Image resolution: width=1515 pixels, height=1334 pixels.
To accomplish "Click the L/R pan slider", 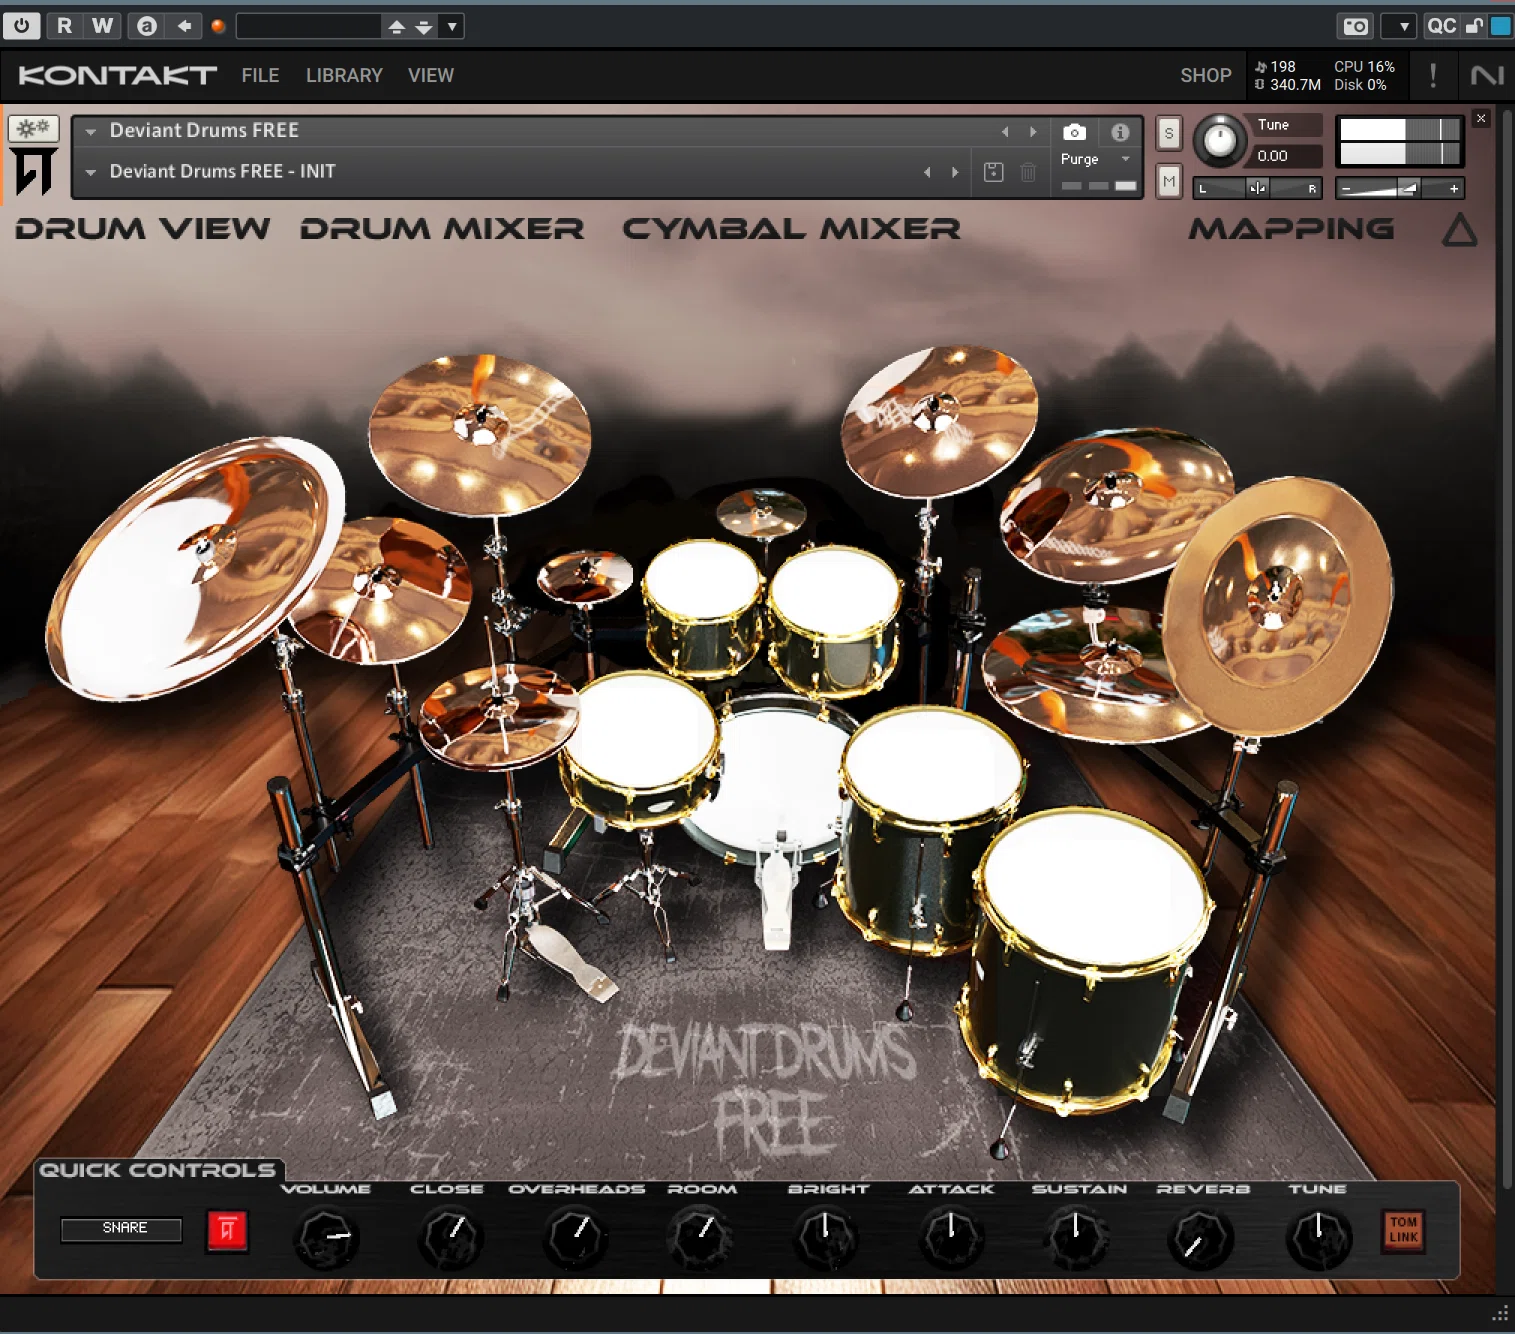I will tap(1258, 188).
